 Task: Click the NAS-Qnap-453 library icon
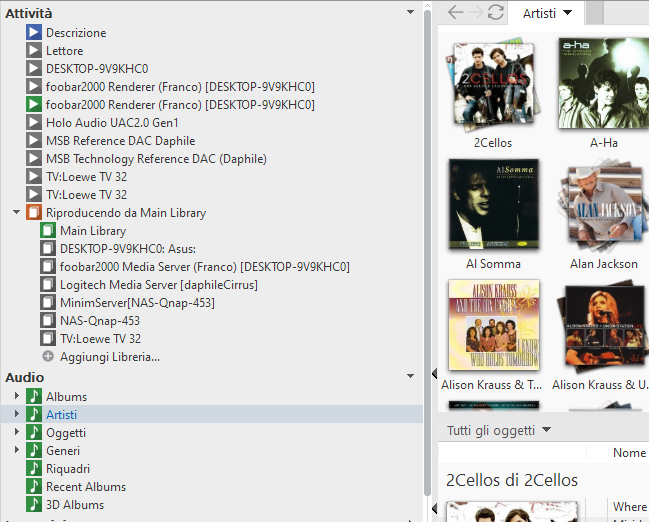tap(48, 320)
